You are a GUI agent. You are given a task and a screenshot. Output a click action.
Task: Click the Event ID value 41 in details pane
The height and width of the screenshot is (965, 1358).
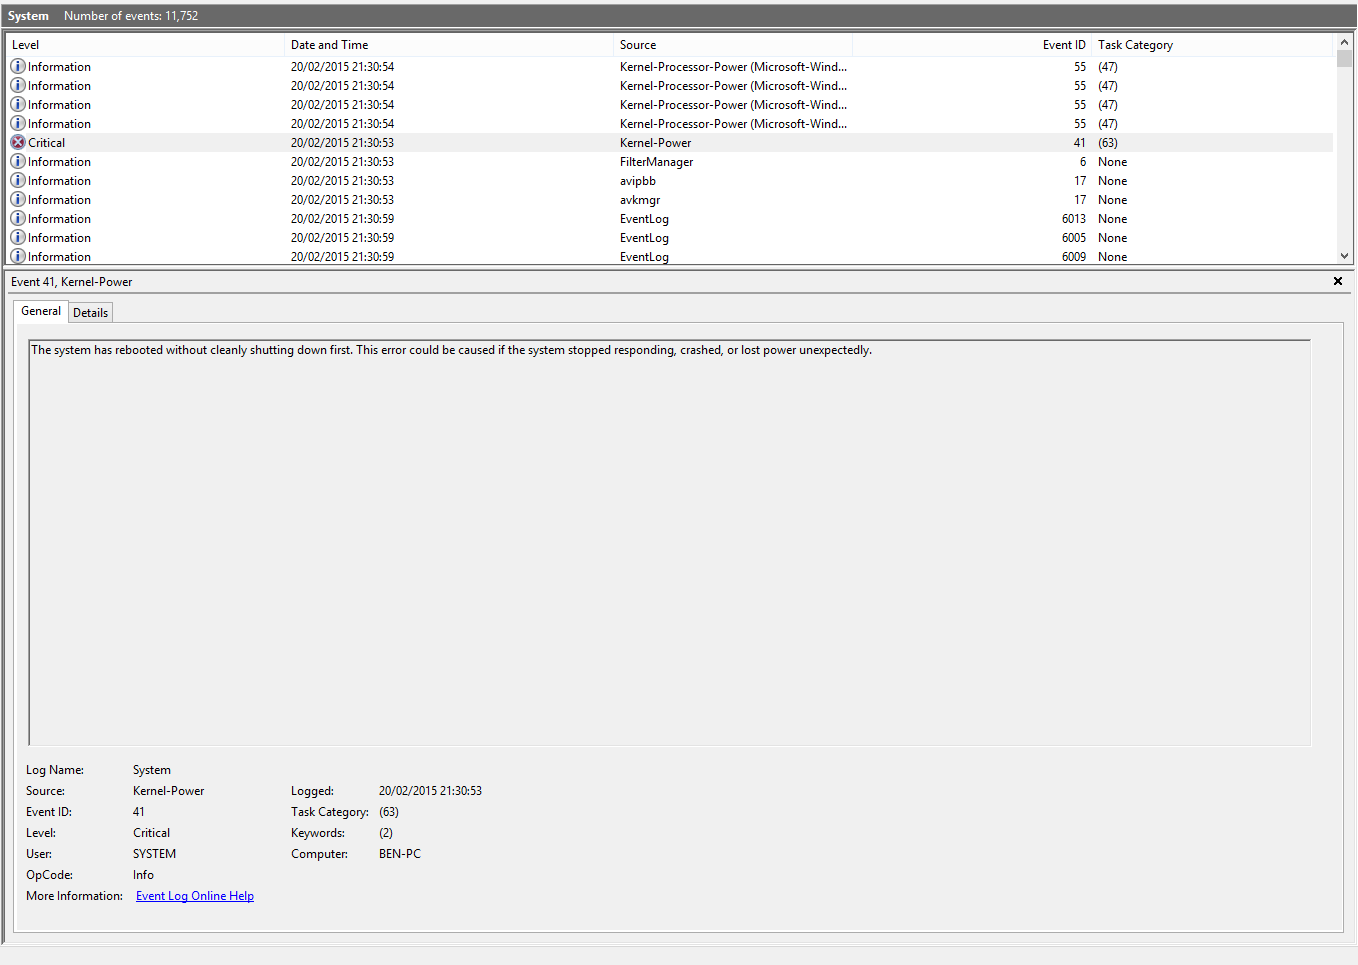point(139,812)
